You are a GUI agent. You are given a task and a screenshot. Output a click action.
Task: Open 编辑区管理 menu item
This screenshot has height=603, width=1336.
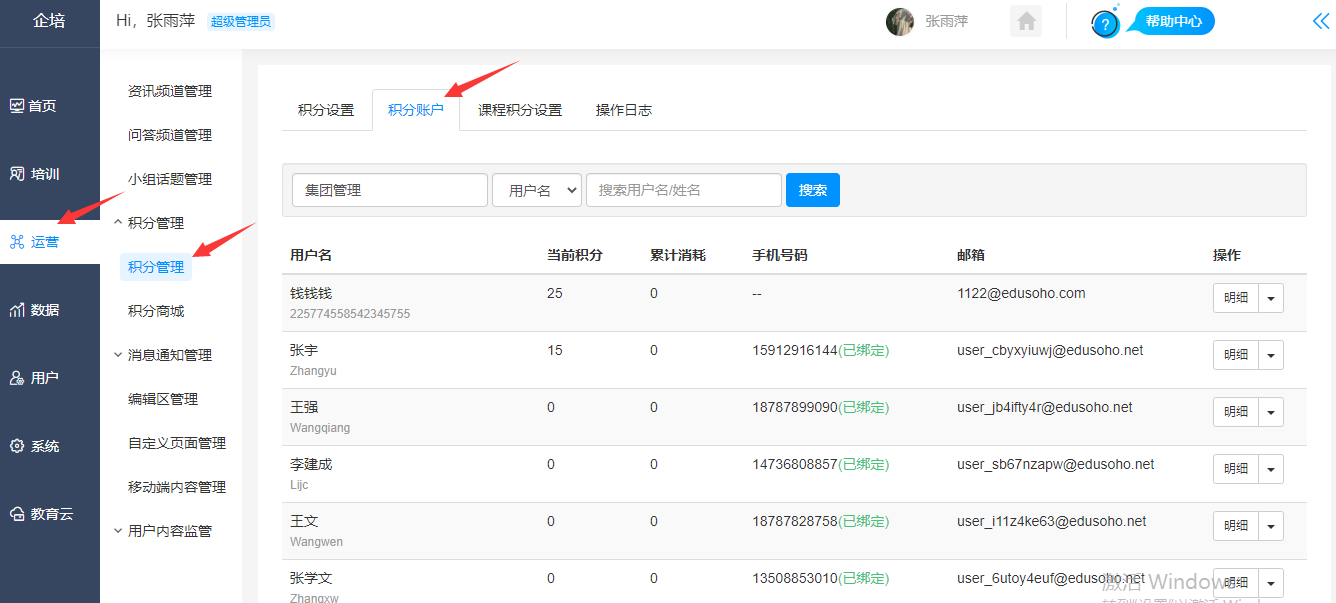163,399
